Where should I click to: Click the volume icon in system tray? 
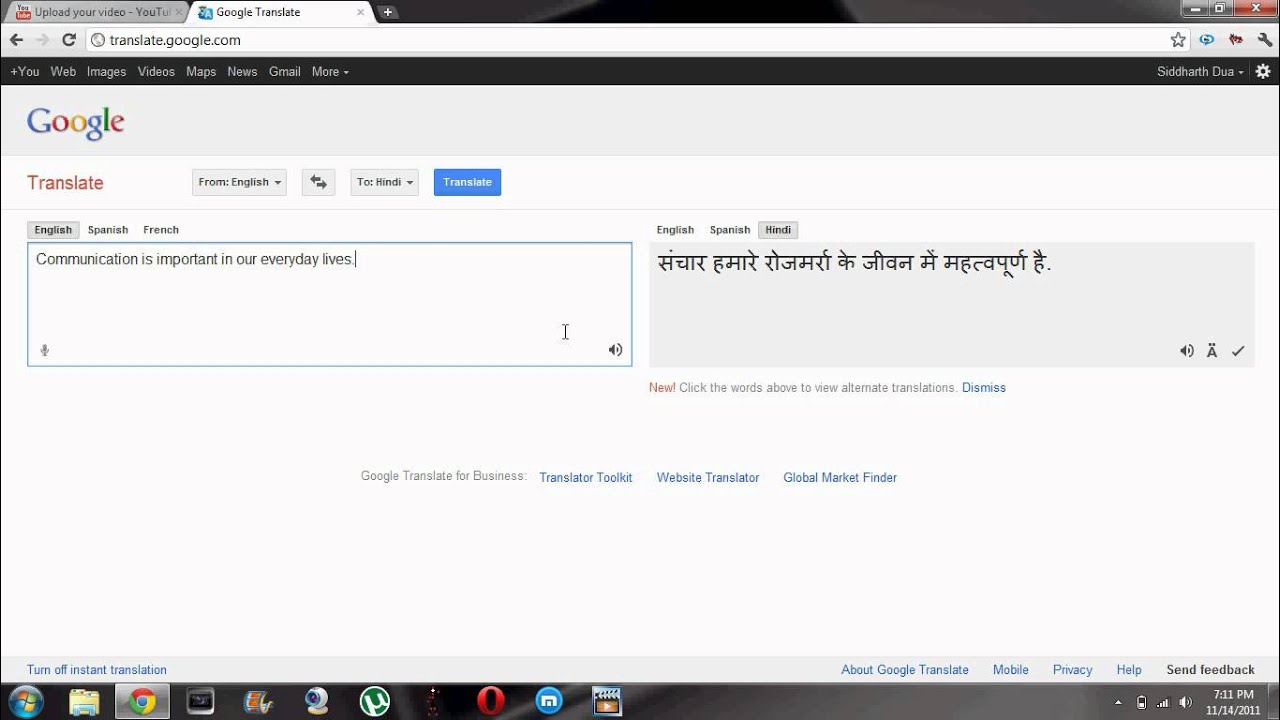coord(1185,702)
